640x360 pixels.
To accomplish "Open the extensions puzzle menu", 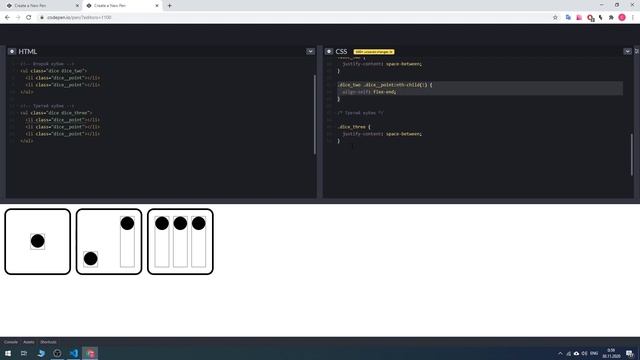I will click(611, 18).
